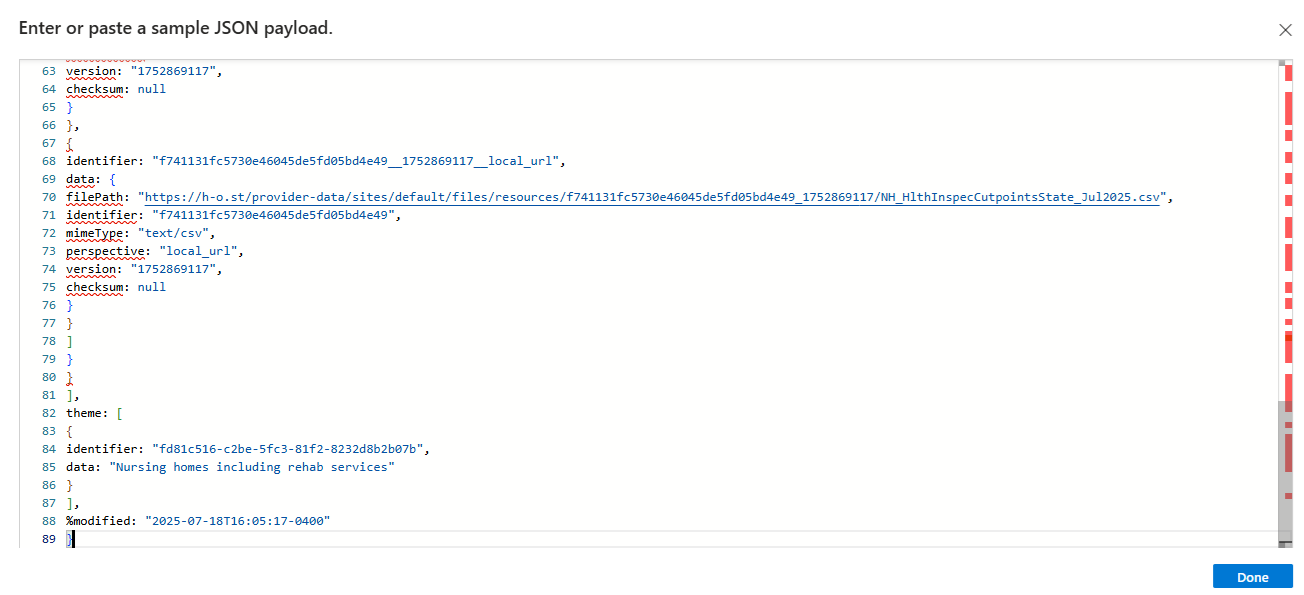Click the %modified timestamp value
Viewport: 1304px width, 595px height.
click(237, 521)
